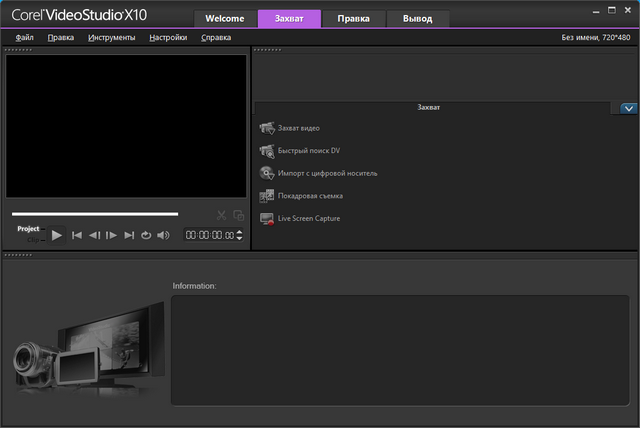Viewport: 640px width, 428px height.
Task: Click the scissors split clip icon
Action: coord(222,215)
